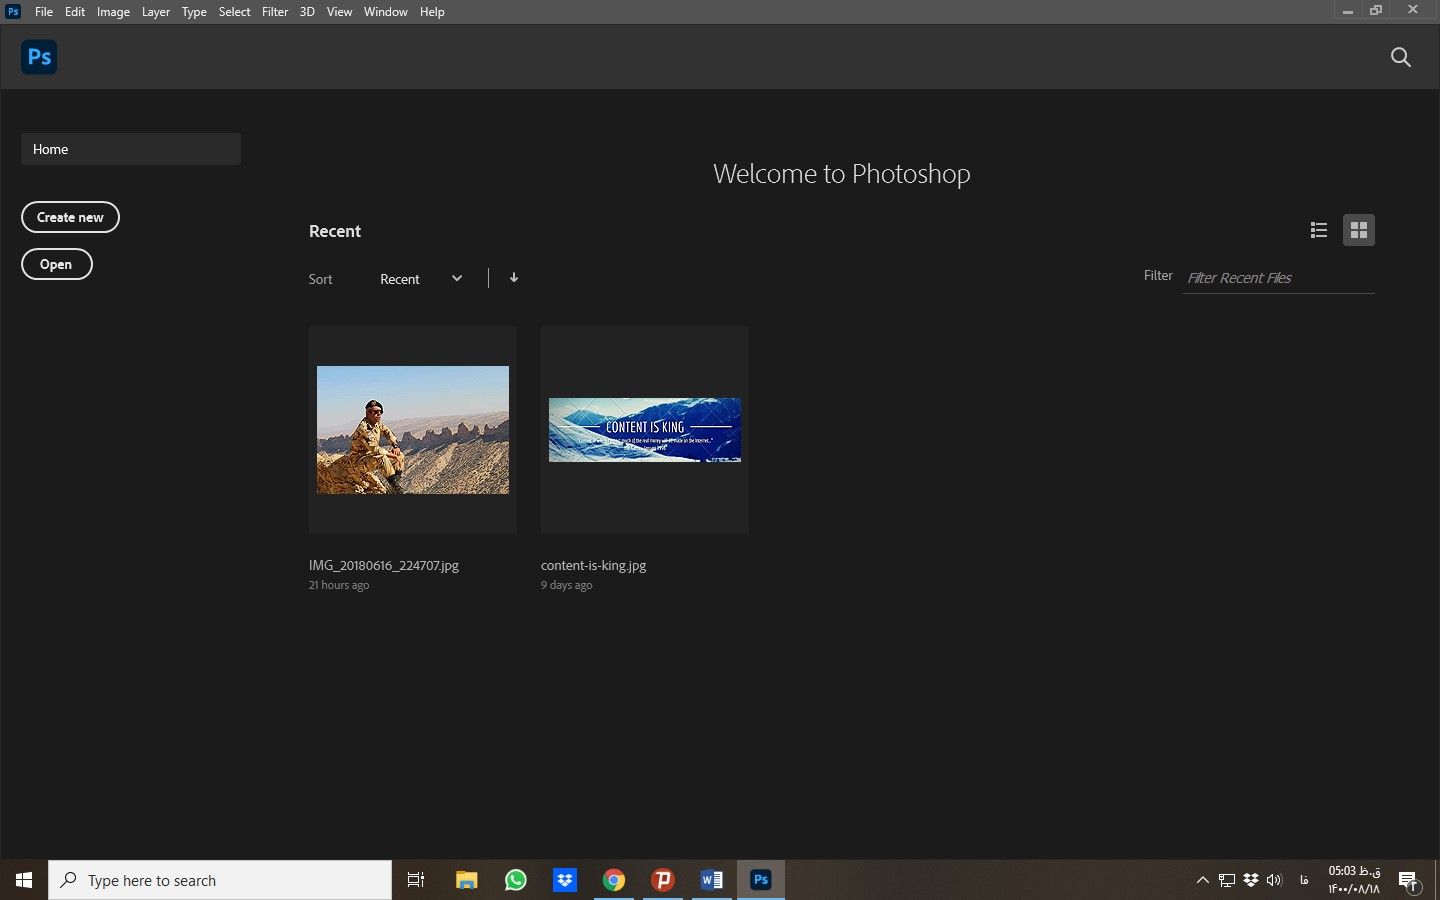
Task: Open Task View on the taskbar
Action: [416, 880]
